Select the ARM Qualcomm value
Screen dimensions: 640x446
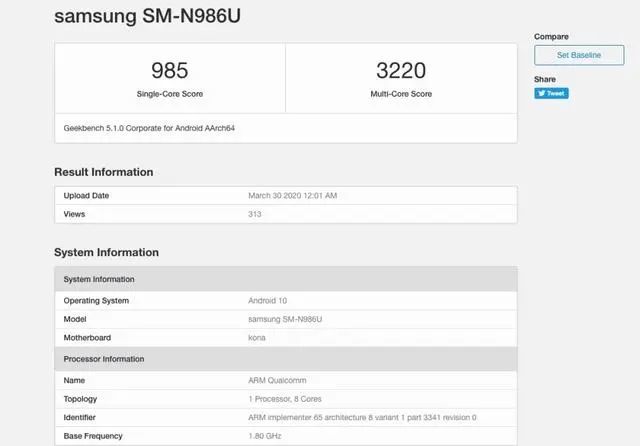277,380
